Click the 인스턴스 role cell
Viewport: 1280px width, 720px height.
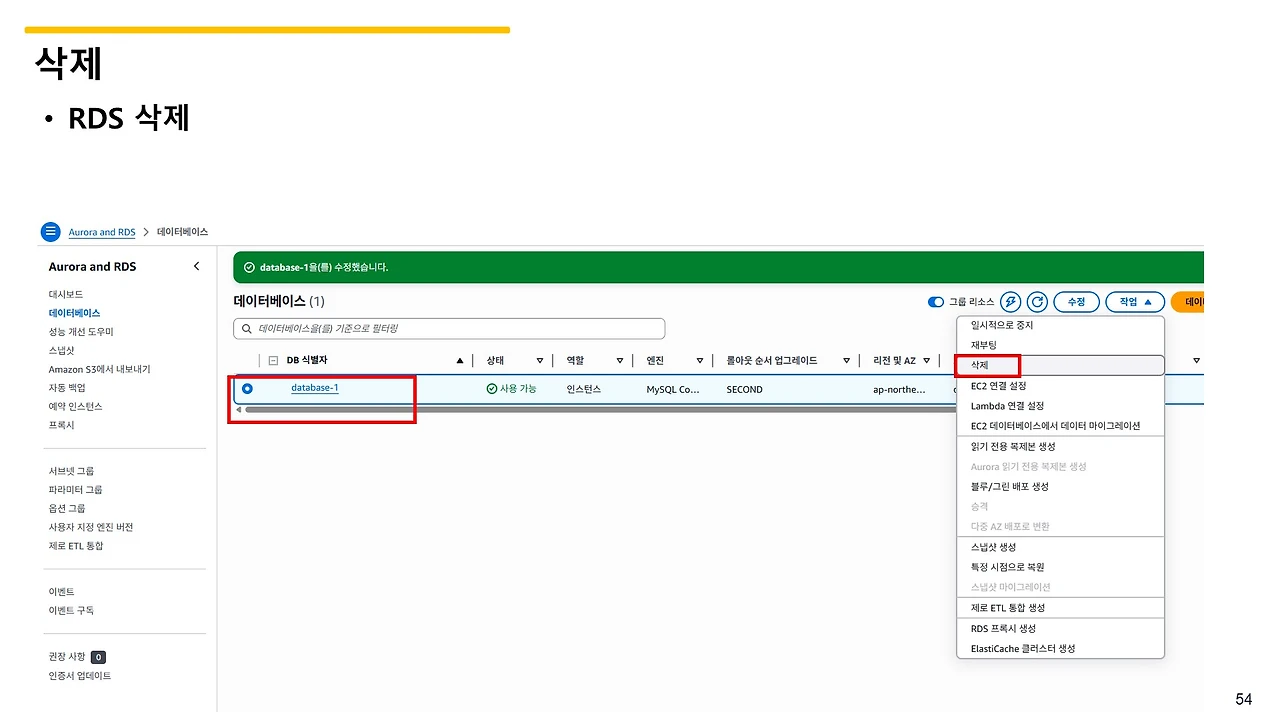tap(584, 389)
